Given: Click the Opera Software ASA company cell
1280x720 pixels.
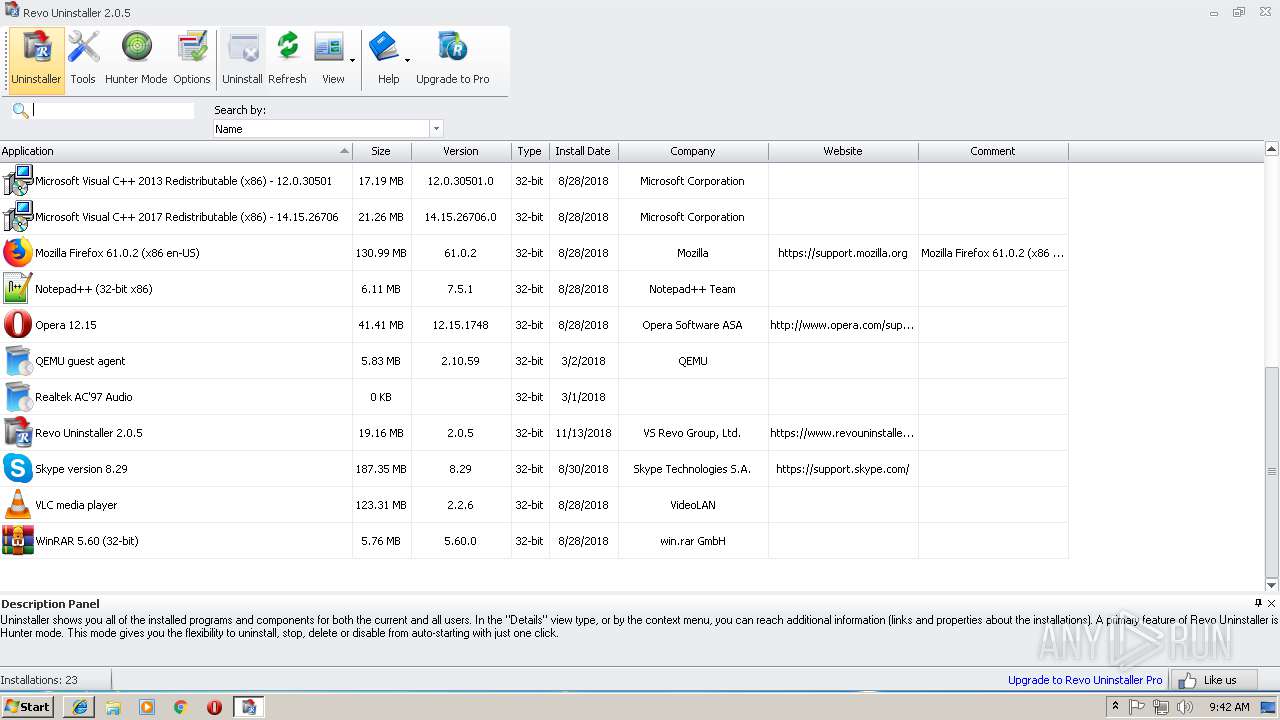Looking at the screenshot, I should click(693, 325).
